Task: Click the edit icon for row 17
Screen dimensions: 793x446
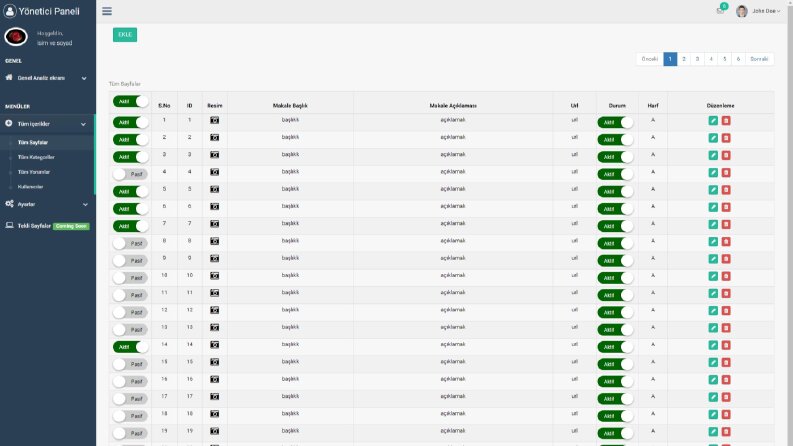Action: point(713,397)
